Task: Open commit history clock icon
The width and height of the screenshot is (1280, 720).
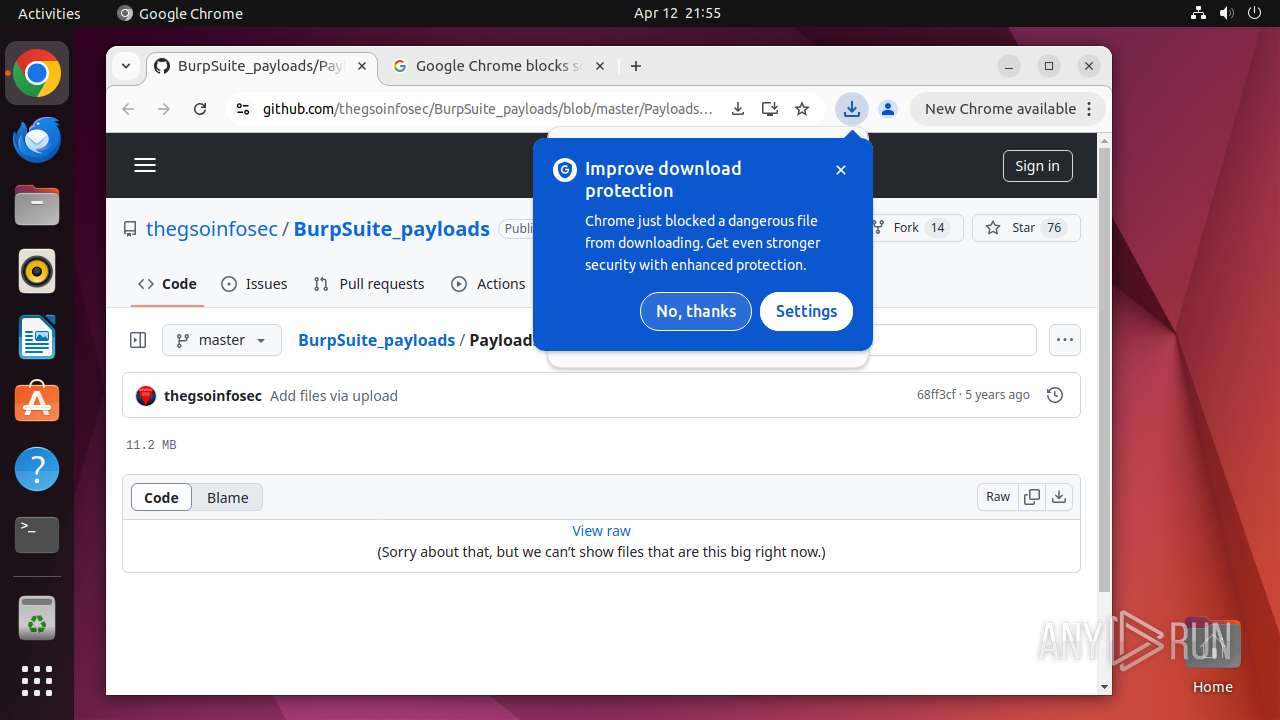Action: click(x=1054, y=395)
